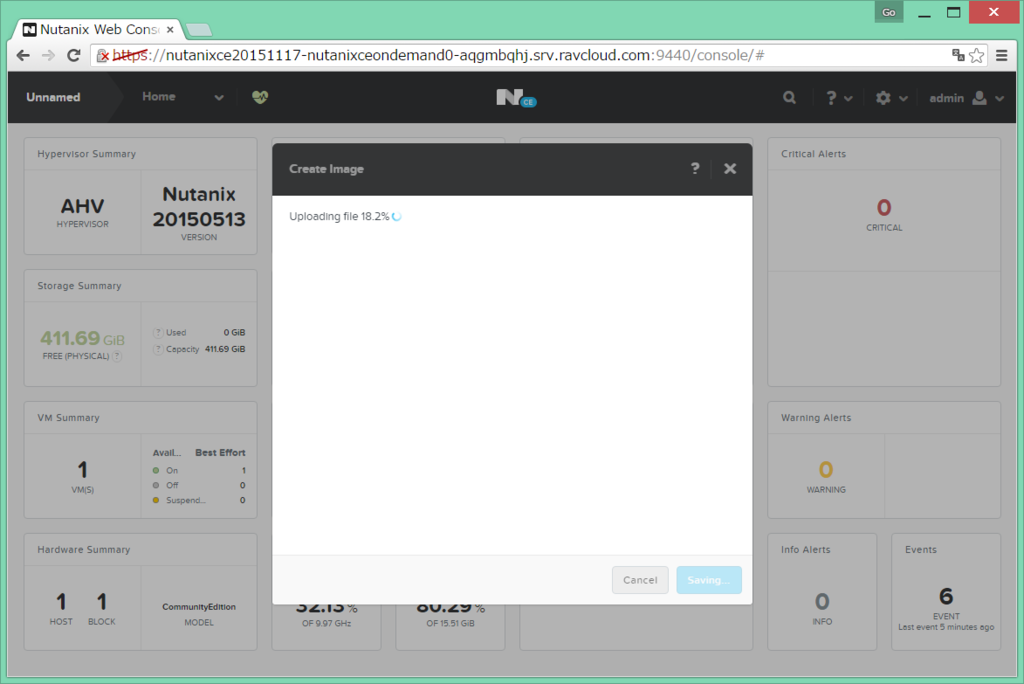The width and height of the screenshot is (1024, 684).
Task: Click the help icon beside Used storage
Action: [x=158, y=333]
